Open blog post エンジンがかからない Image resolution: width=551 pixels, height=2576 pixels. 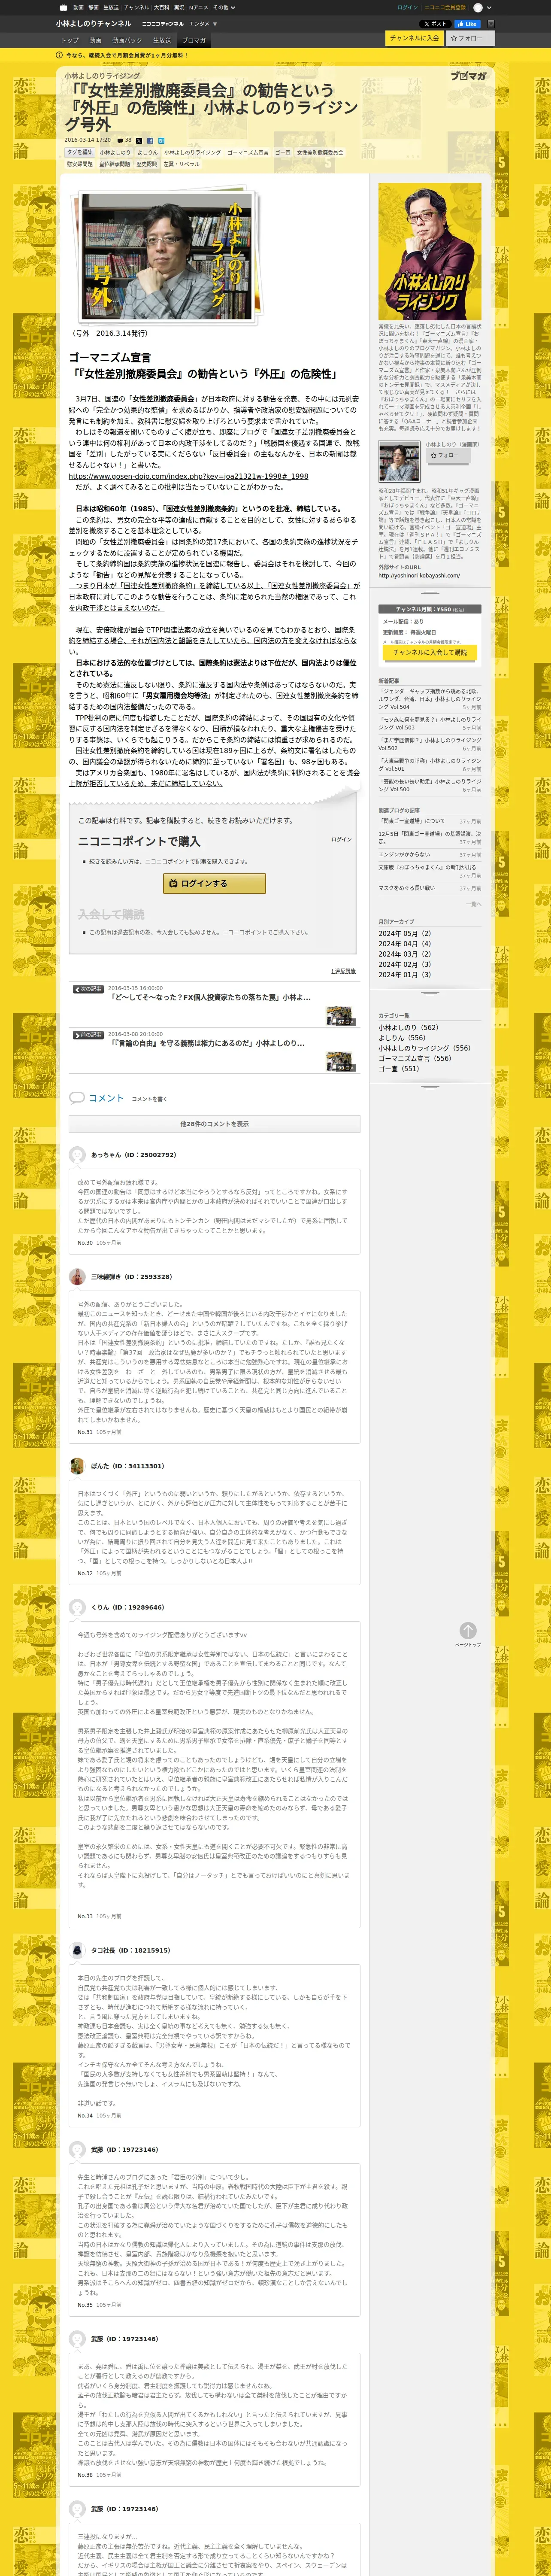[404, 854]
